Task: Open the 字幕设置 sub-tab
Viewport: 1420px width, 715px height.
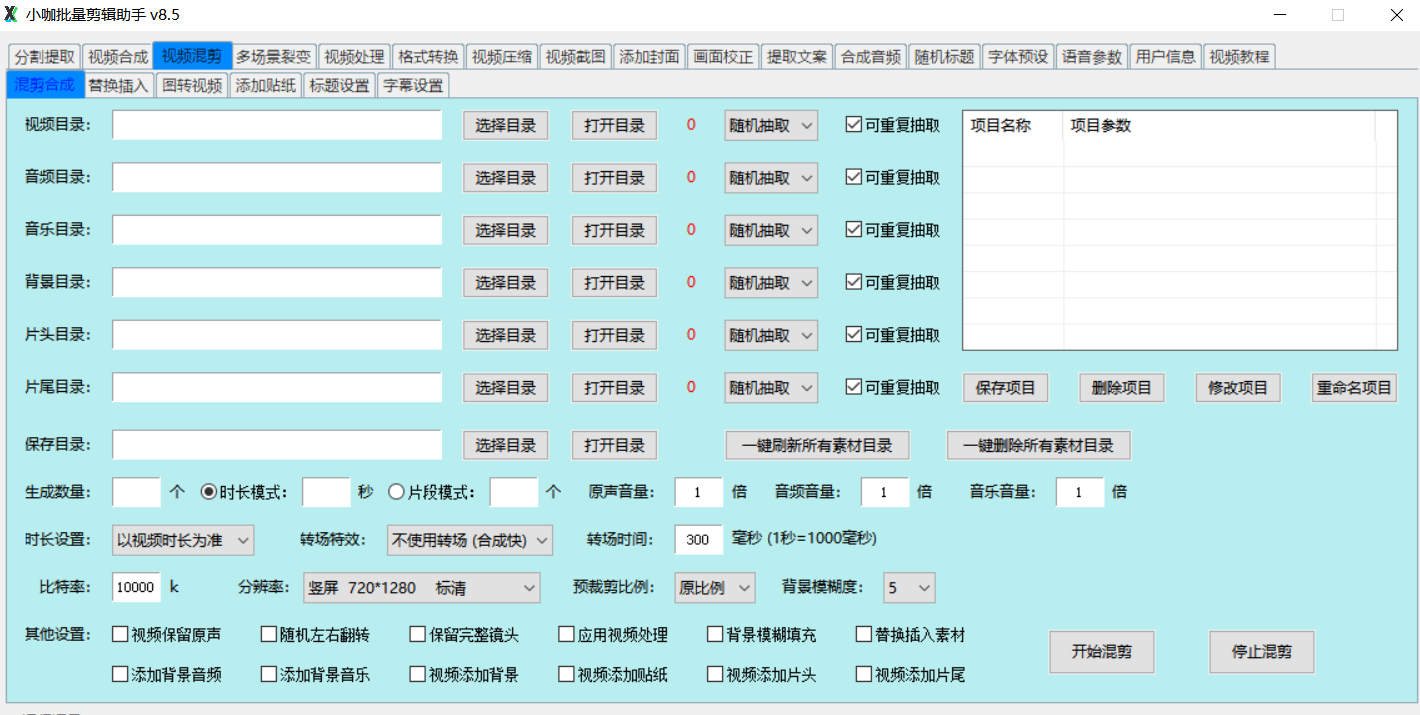Action: [x=413, y=85]
